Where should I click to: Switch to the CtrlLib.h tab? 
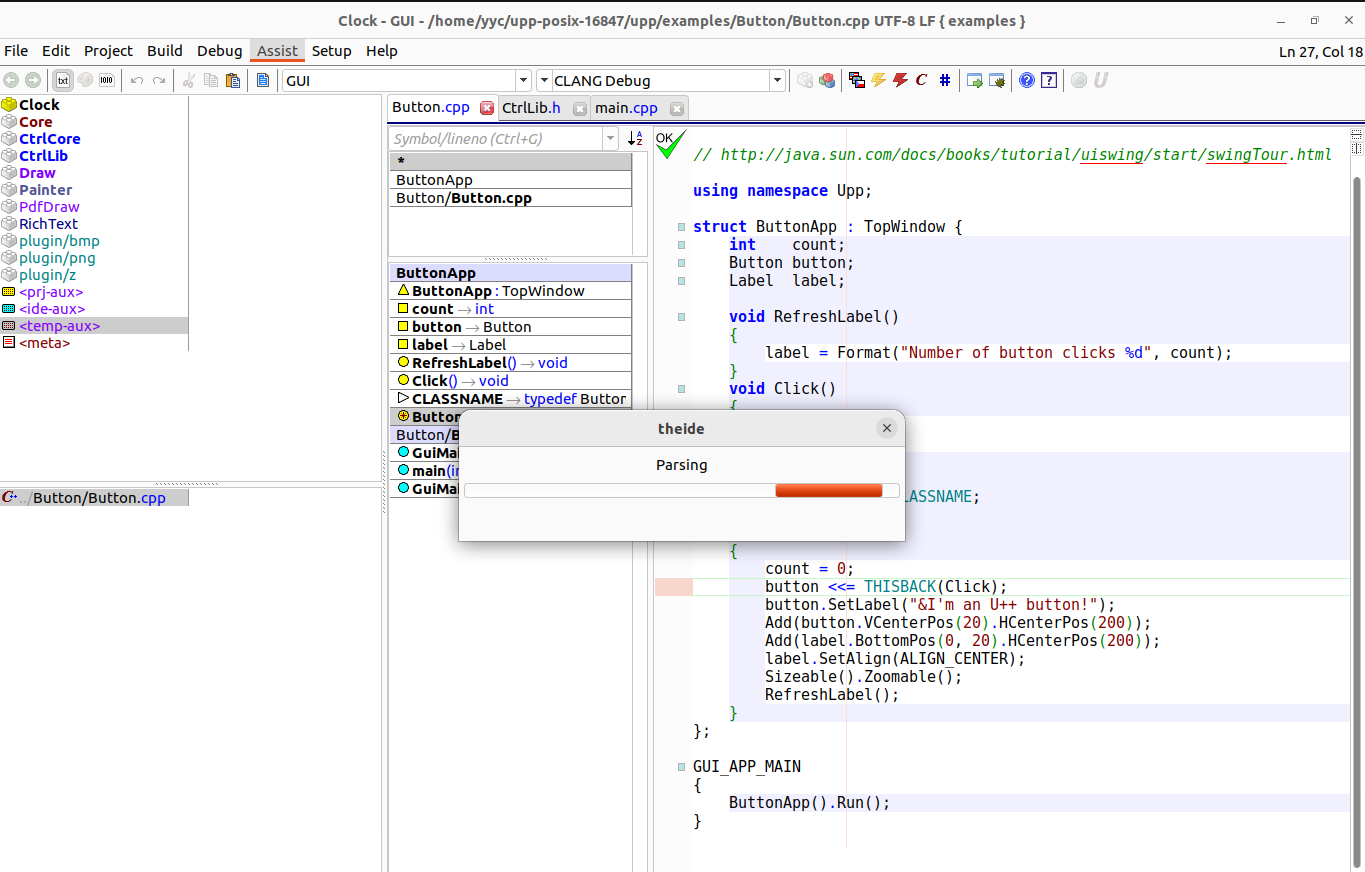pyautogui.click(x=531, y=108)
